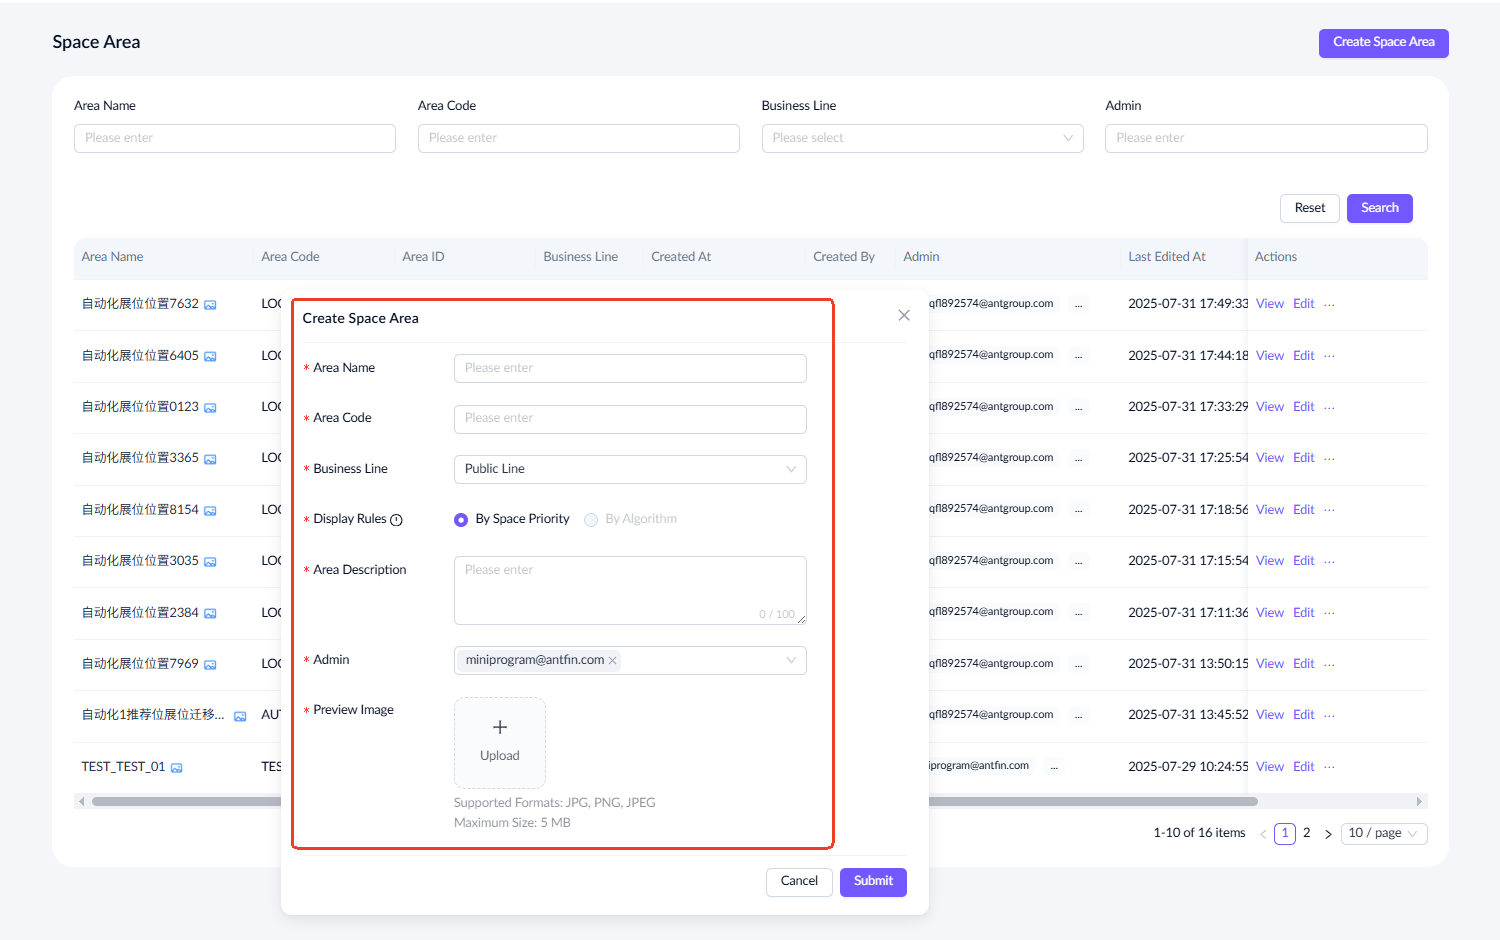Select By Algorithm radio option
The image size is (1500, 940).
click(x=591, y=520)
